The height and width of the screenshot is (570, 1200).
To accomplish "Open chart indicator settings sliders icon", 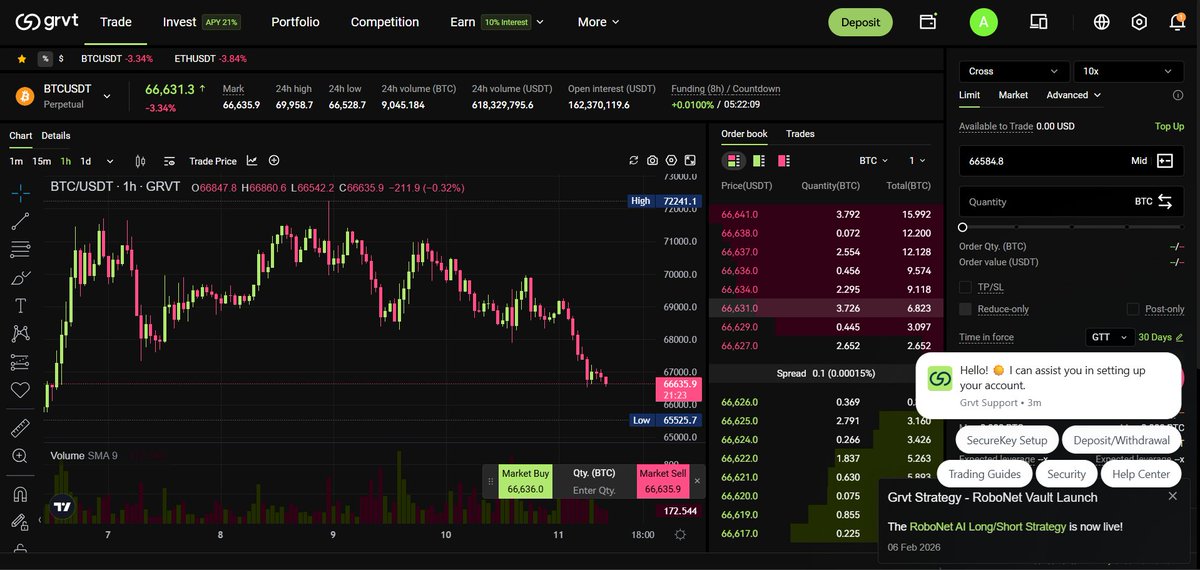I will pos(169,161).
